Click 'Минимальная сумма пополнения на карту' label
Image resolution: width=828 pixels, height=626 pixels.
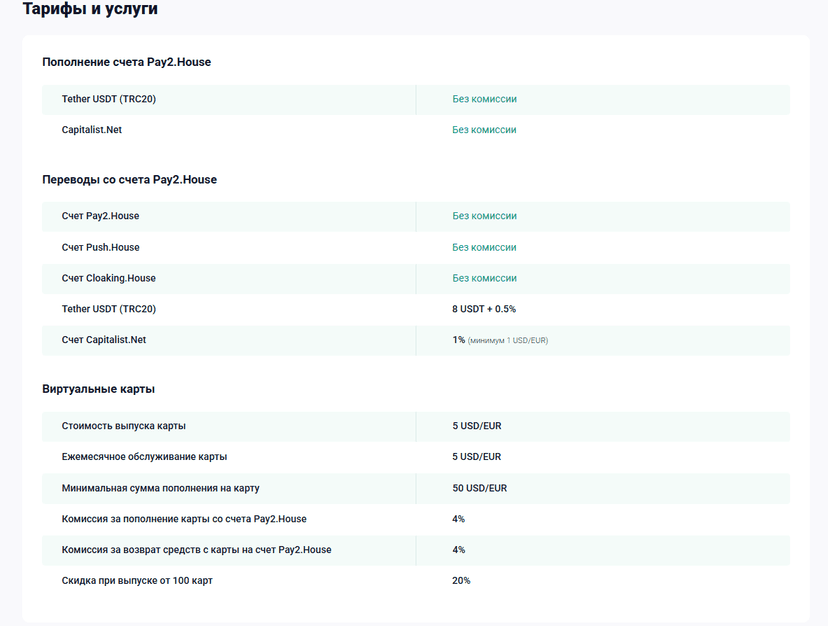click(161, 488)
